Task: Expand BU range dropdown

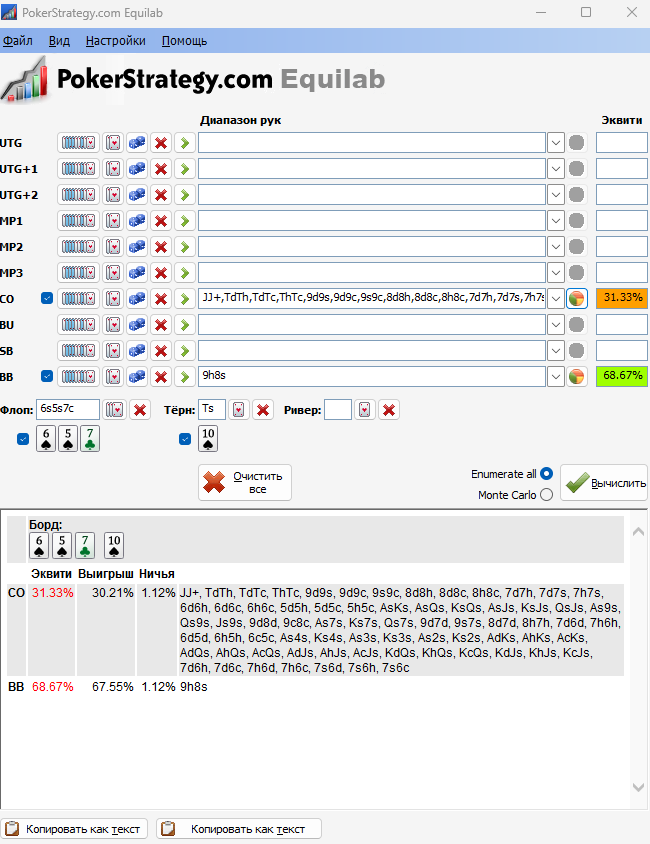Action: [x=556, y=325]
